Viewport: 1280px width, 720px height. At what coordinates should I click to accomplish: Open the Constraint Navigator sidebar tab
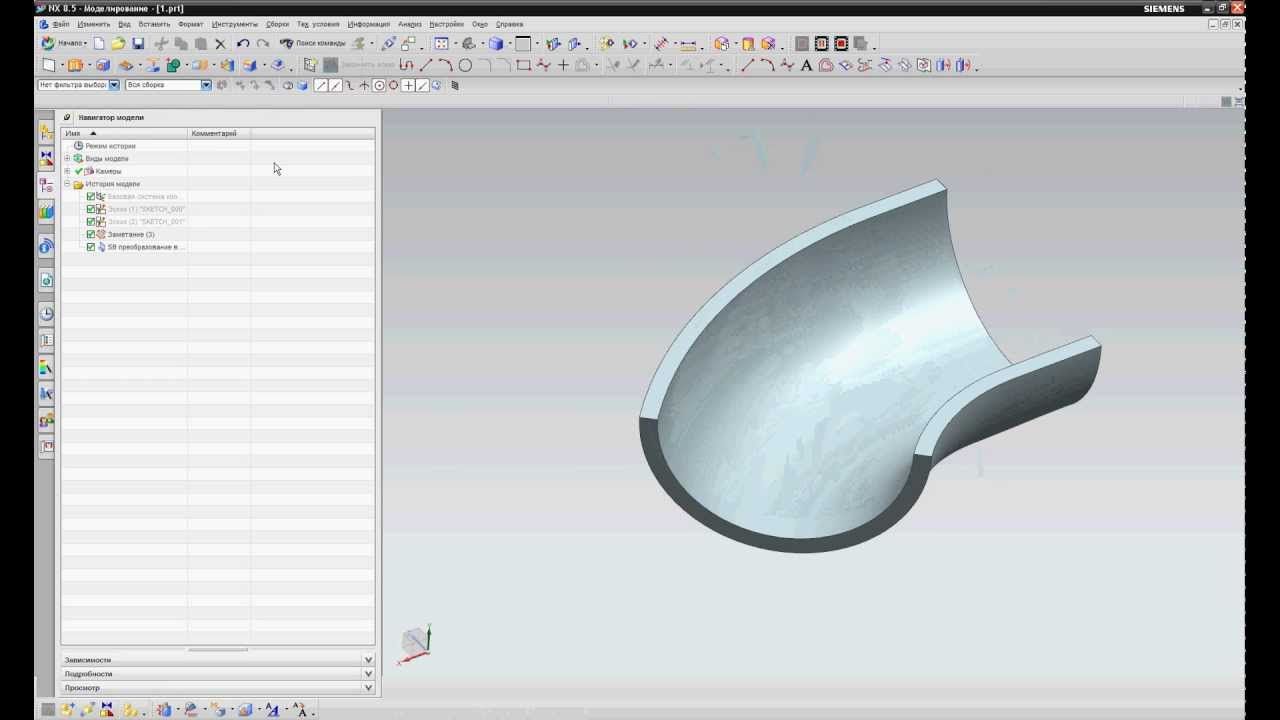46,159
